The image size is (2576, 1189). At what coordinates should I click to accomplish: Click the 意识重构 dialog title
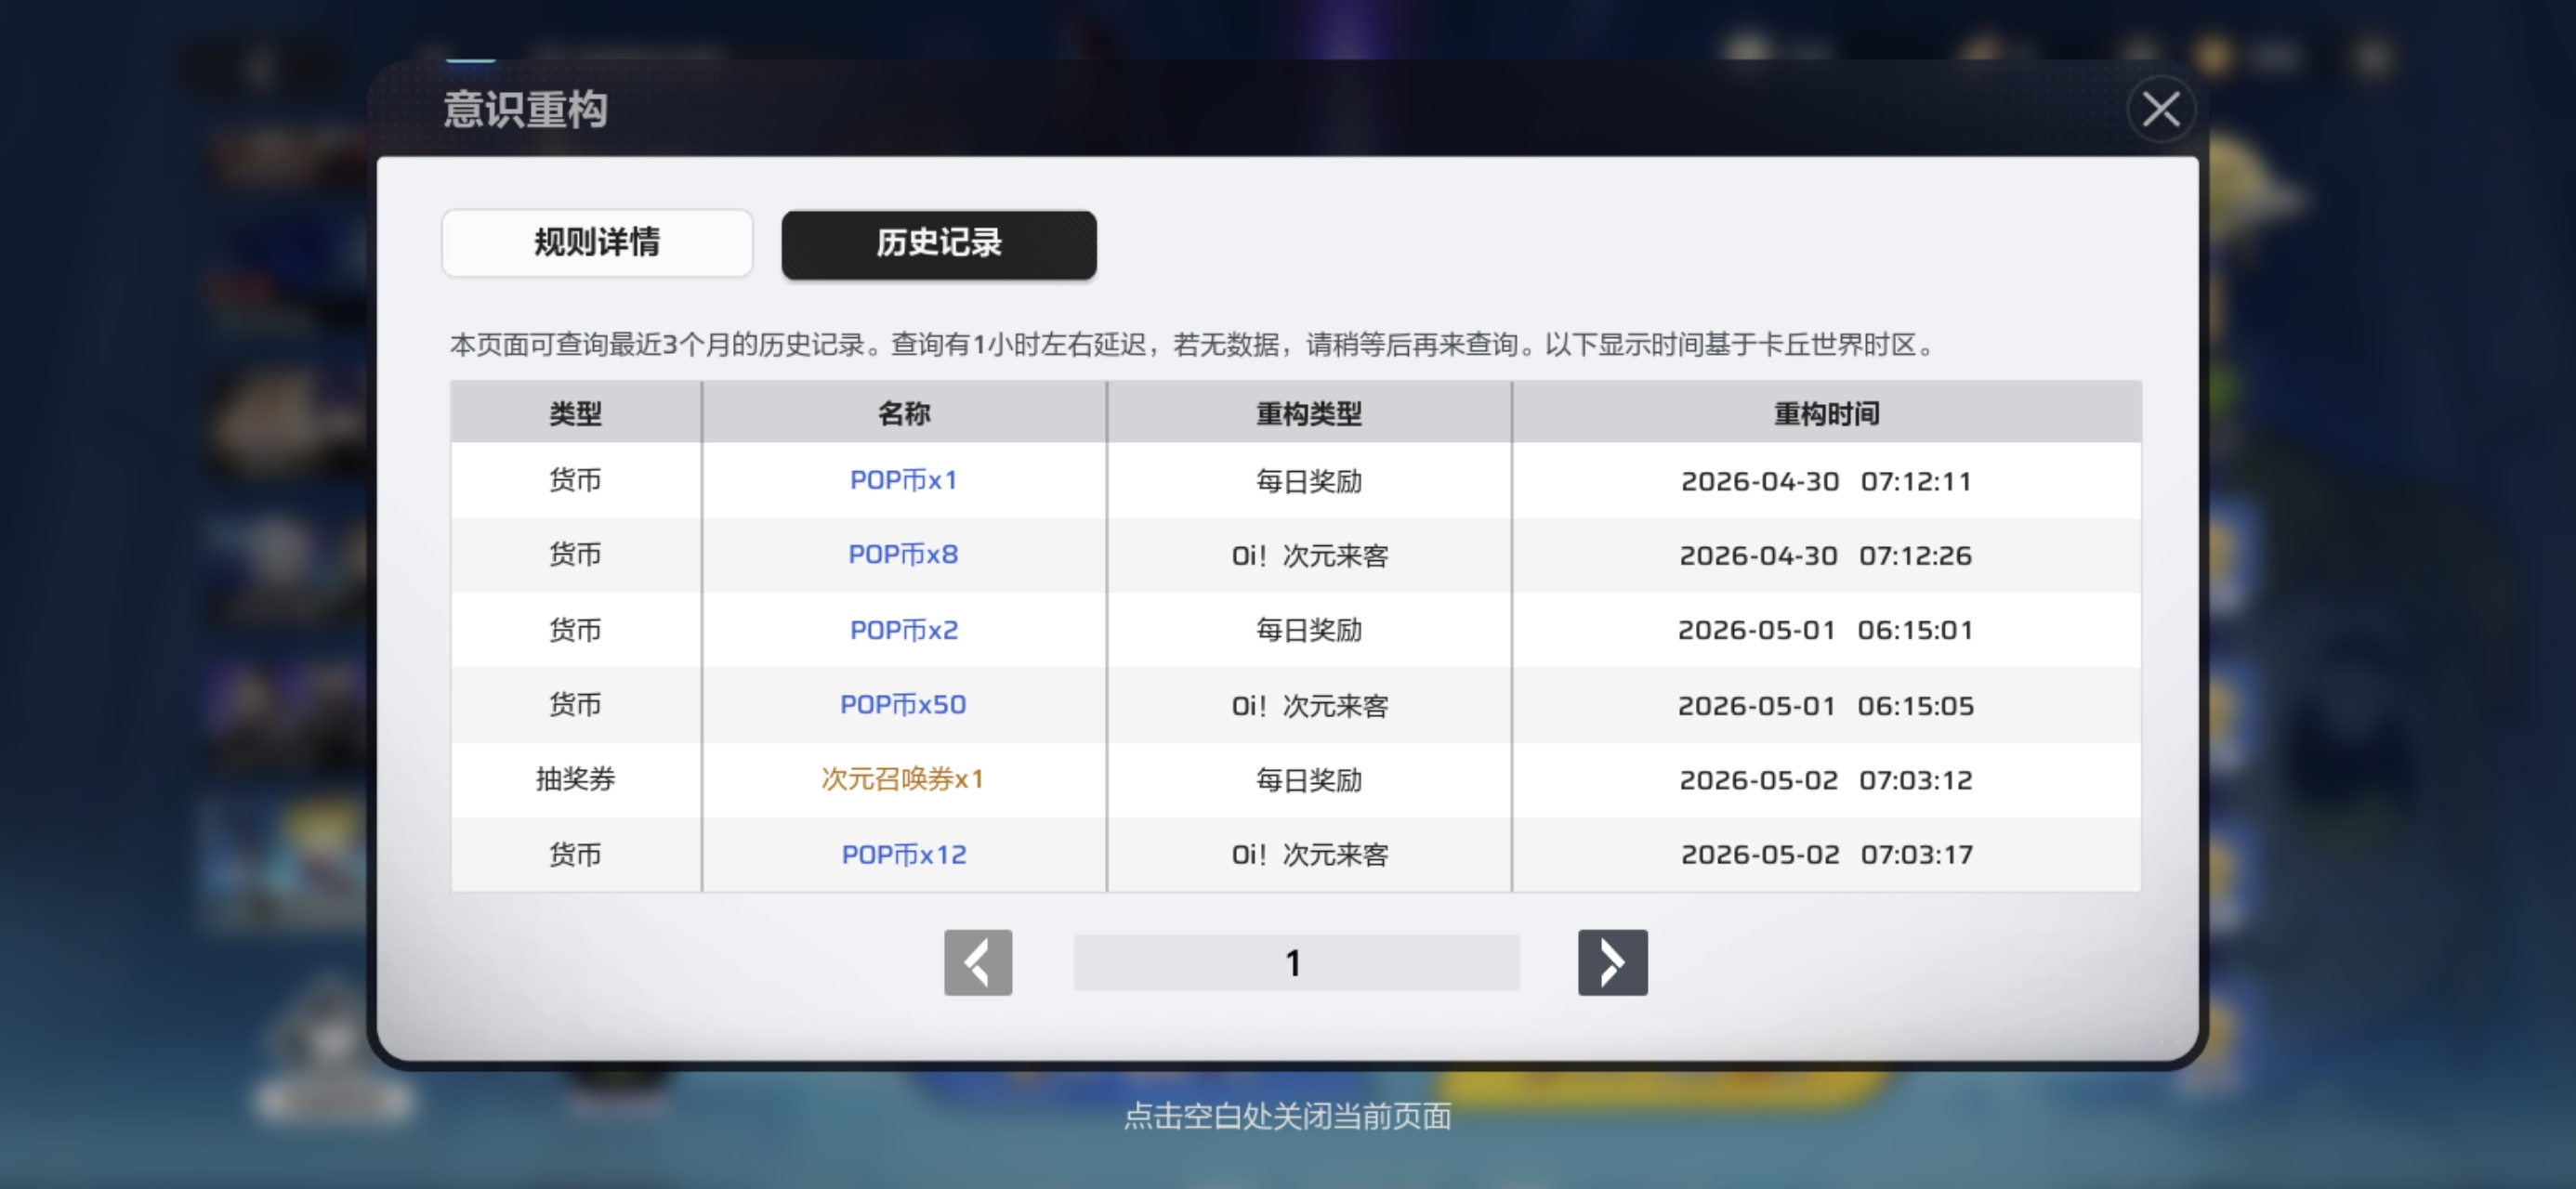pyautogui.click(x=526, y=108)
